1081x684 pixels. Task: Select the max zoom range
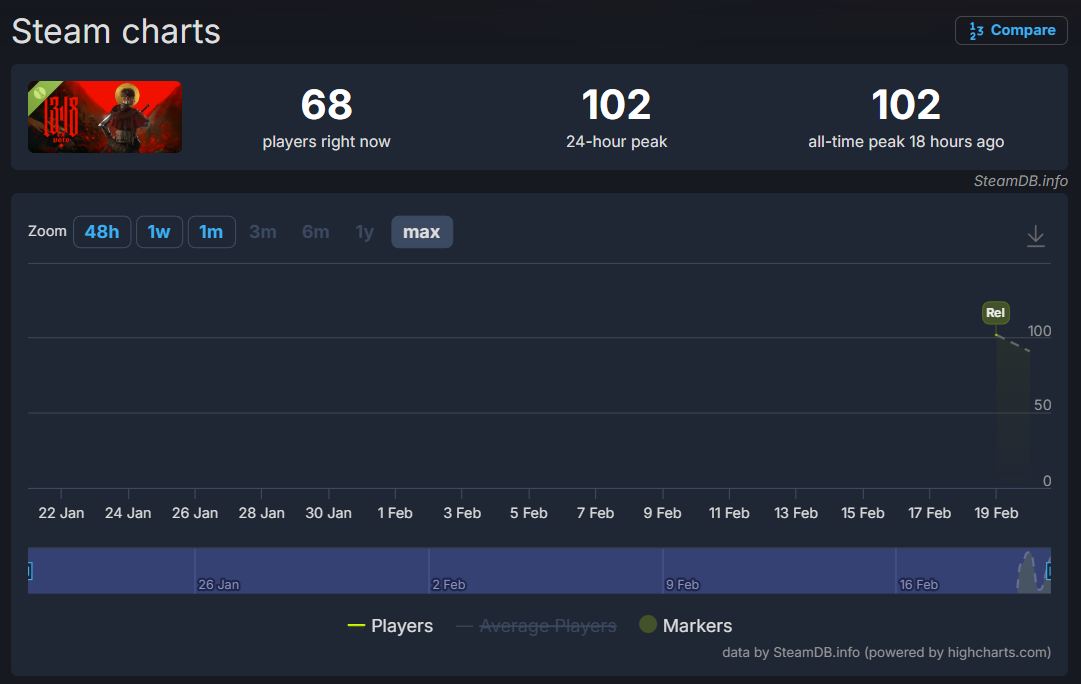[x=422, y=232]
